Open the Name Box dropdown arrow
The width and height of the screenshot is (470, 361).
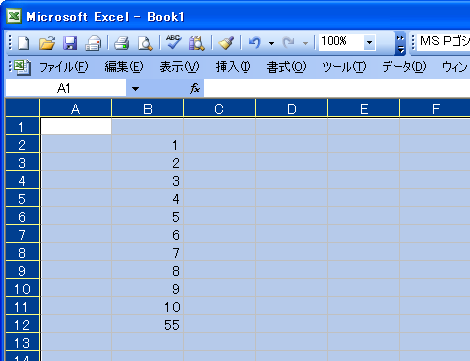coord(135,89)
